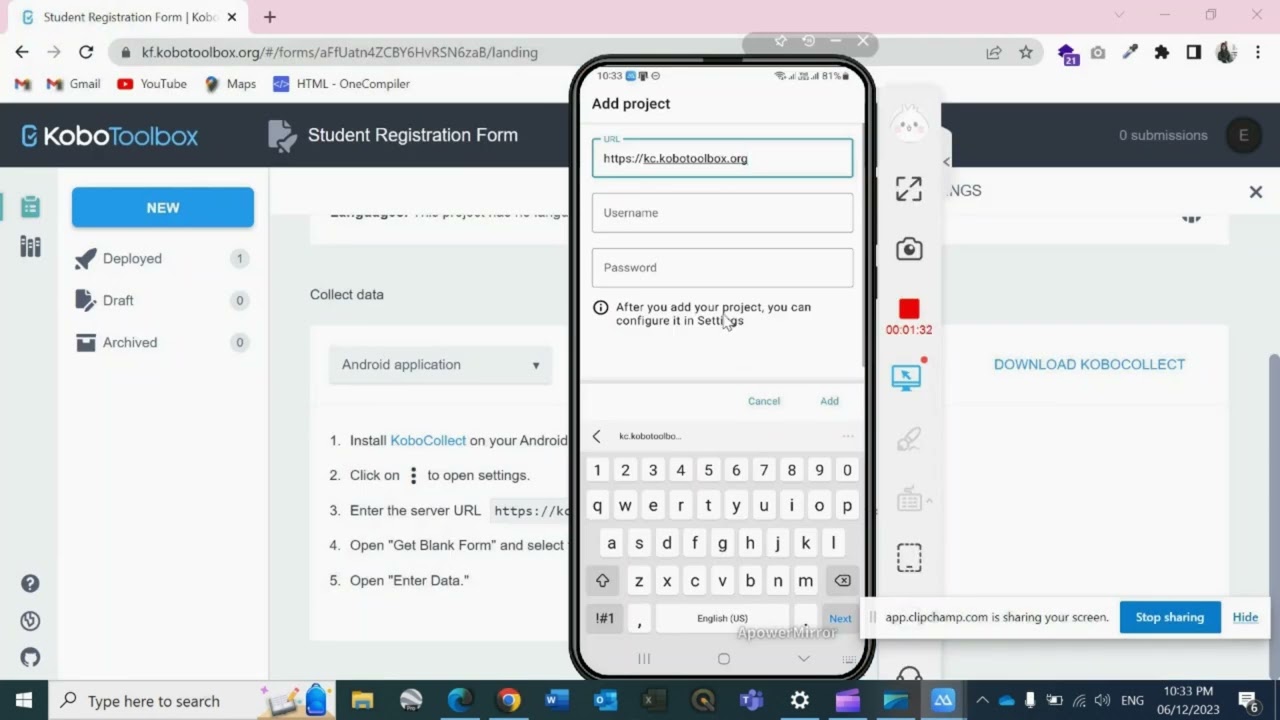
Task: Open Microsoft Teams from the taskbar
Action: 750,700
